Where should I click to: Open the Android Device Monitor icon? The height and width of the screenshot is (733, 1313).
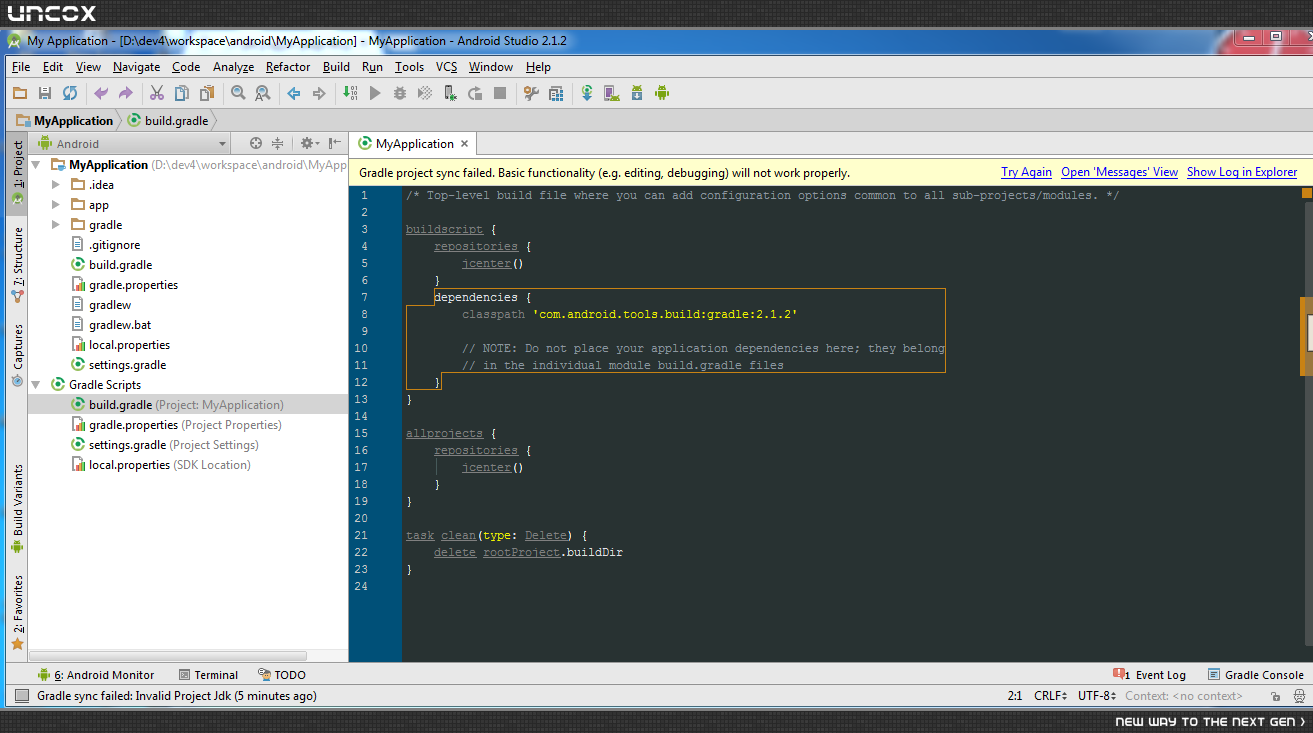662,93
